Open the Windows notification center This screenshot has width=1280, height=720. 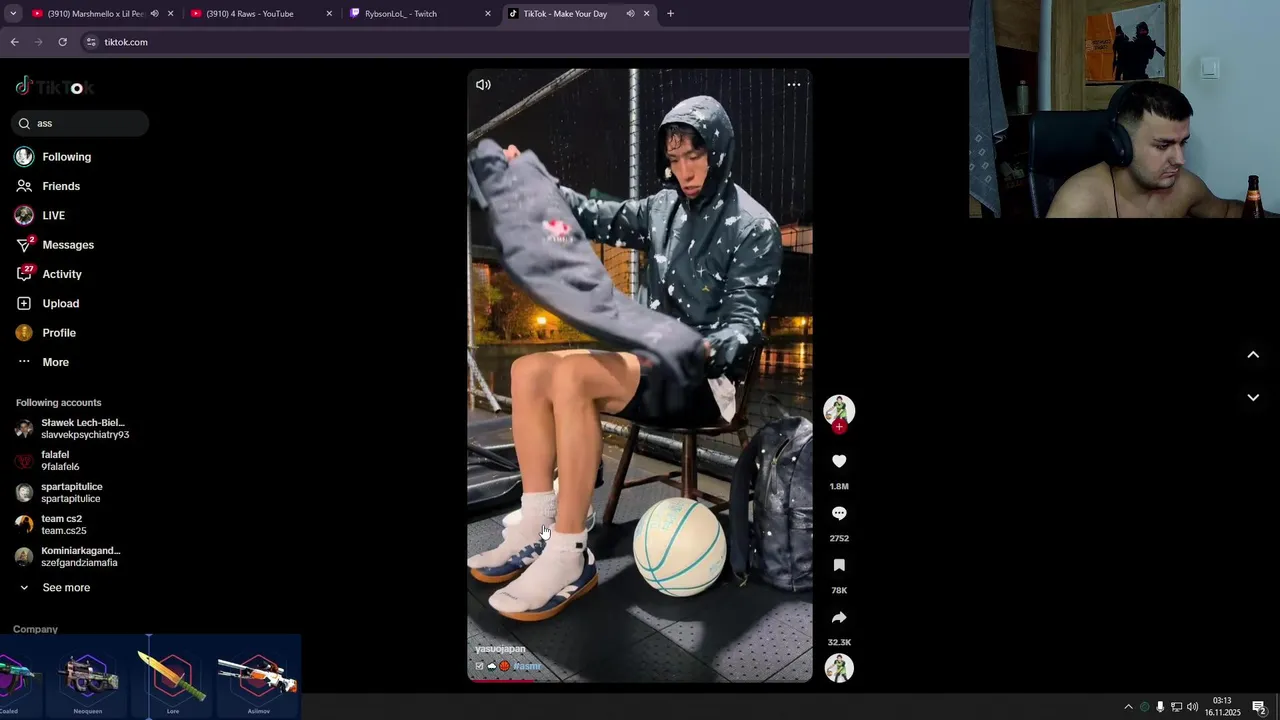pyautogui.click(x=1259, y=707)
